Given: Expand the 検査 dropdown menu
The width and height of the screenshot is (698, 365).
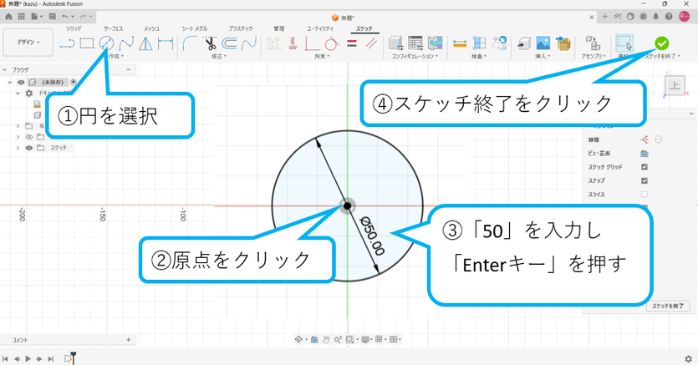Looking at the screenshot, I should tap(479, 57).
